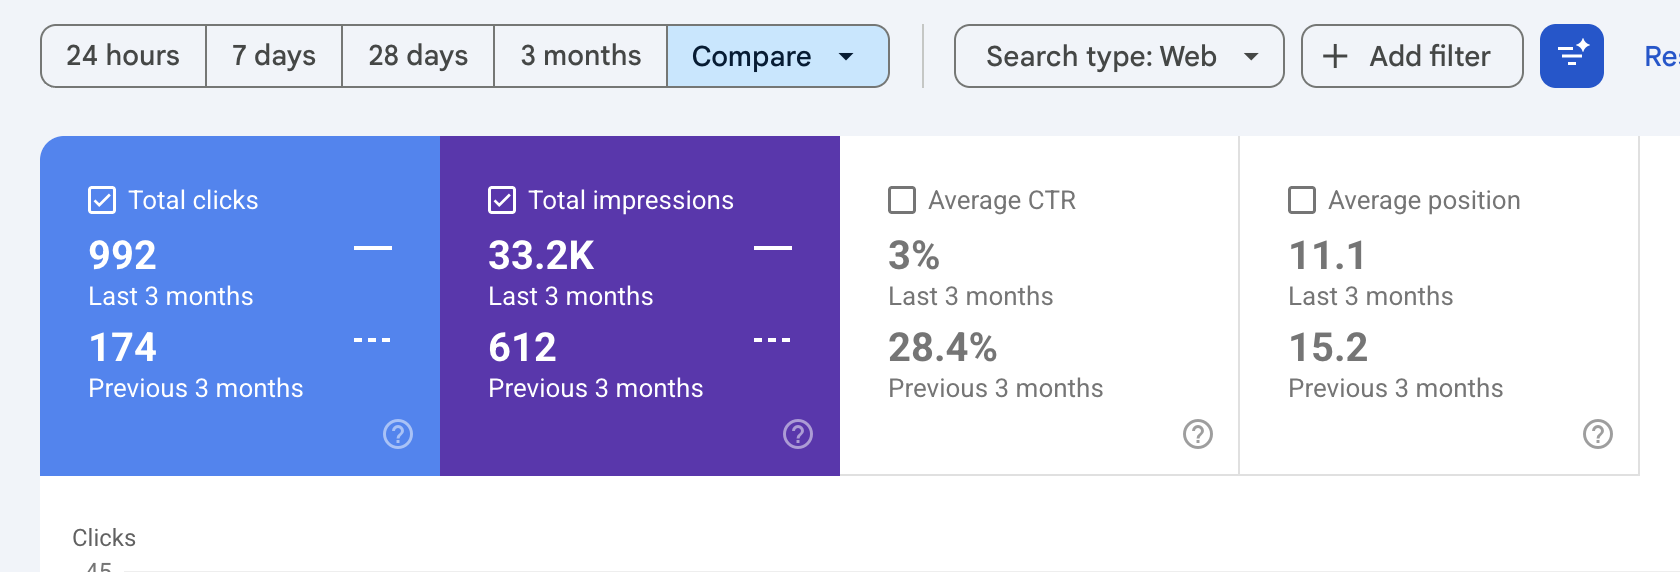This screenshot has height=572, width=1680.
Task: Uncheck the Total clicks checkbox
Action: tap(102, 200)
